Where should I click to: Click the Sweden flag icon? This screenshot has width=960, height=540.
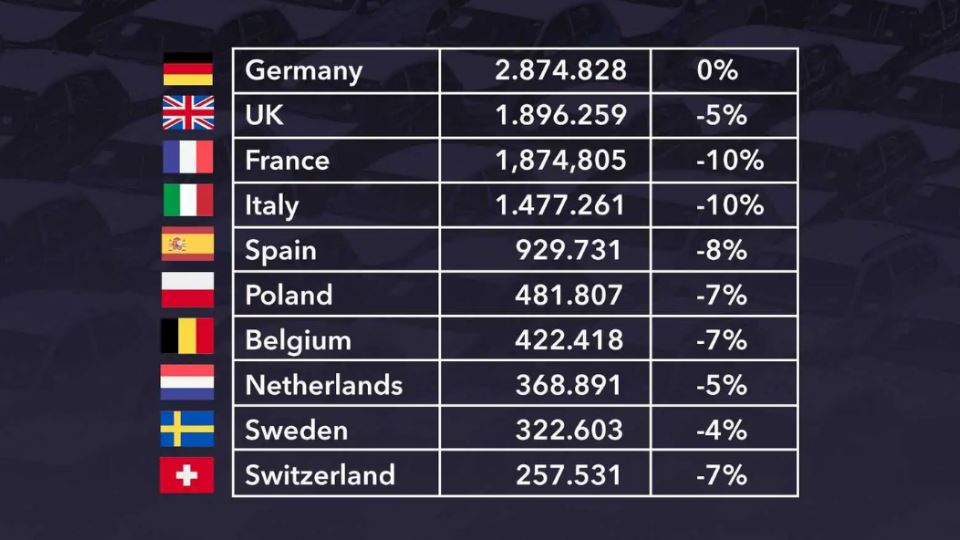[x=188, y=428]
